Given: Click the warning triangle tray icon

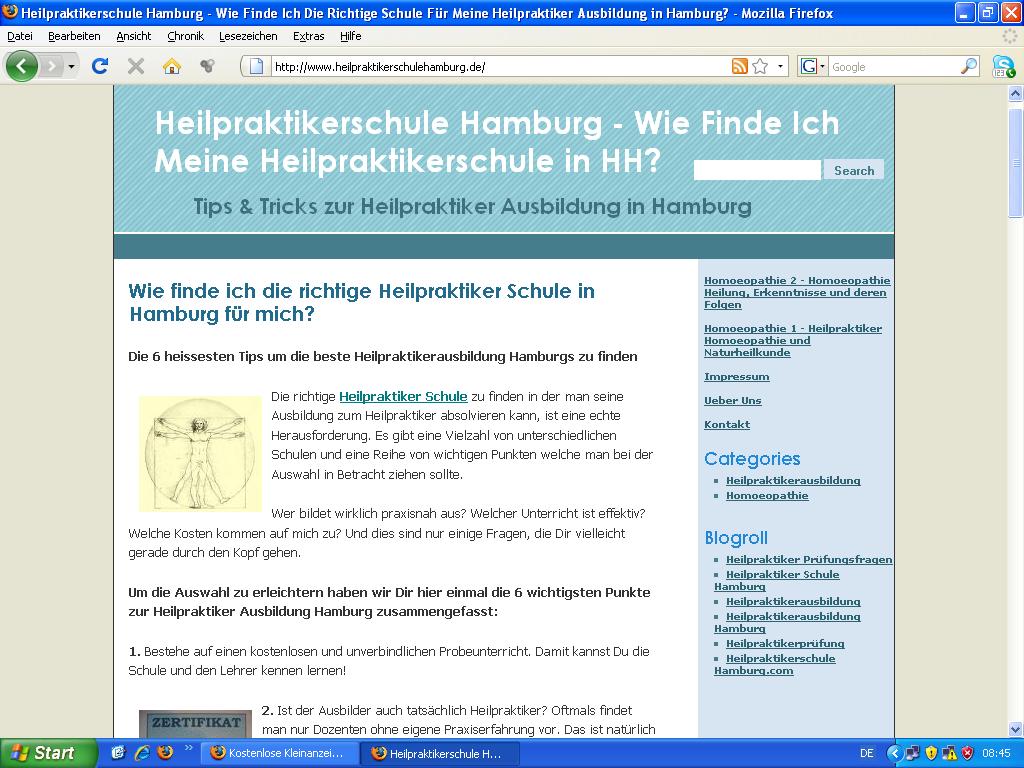Looking at the screenshot, I should pyautogui.click(x=949, y=753).
